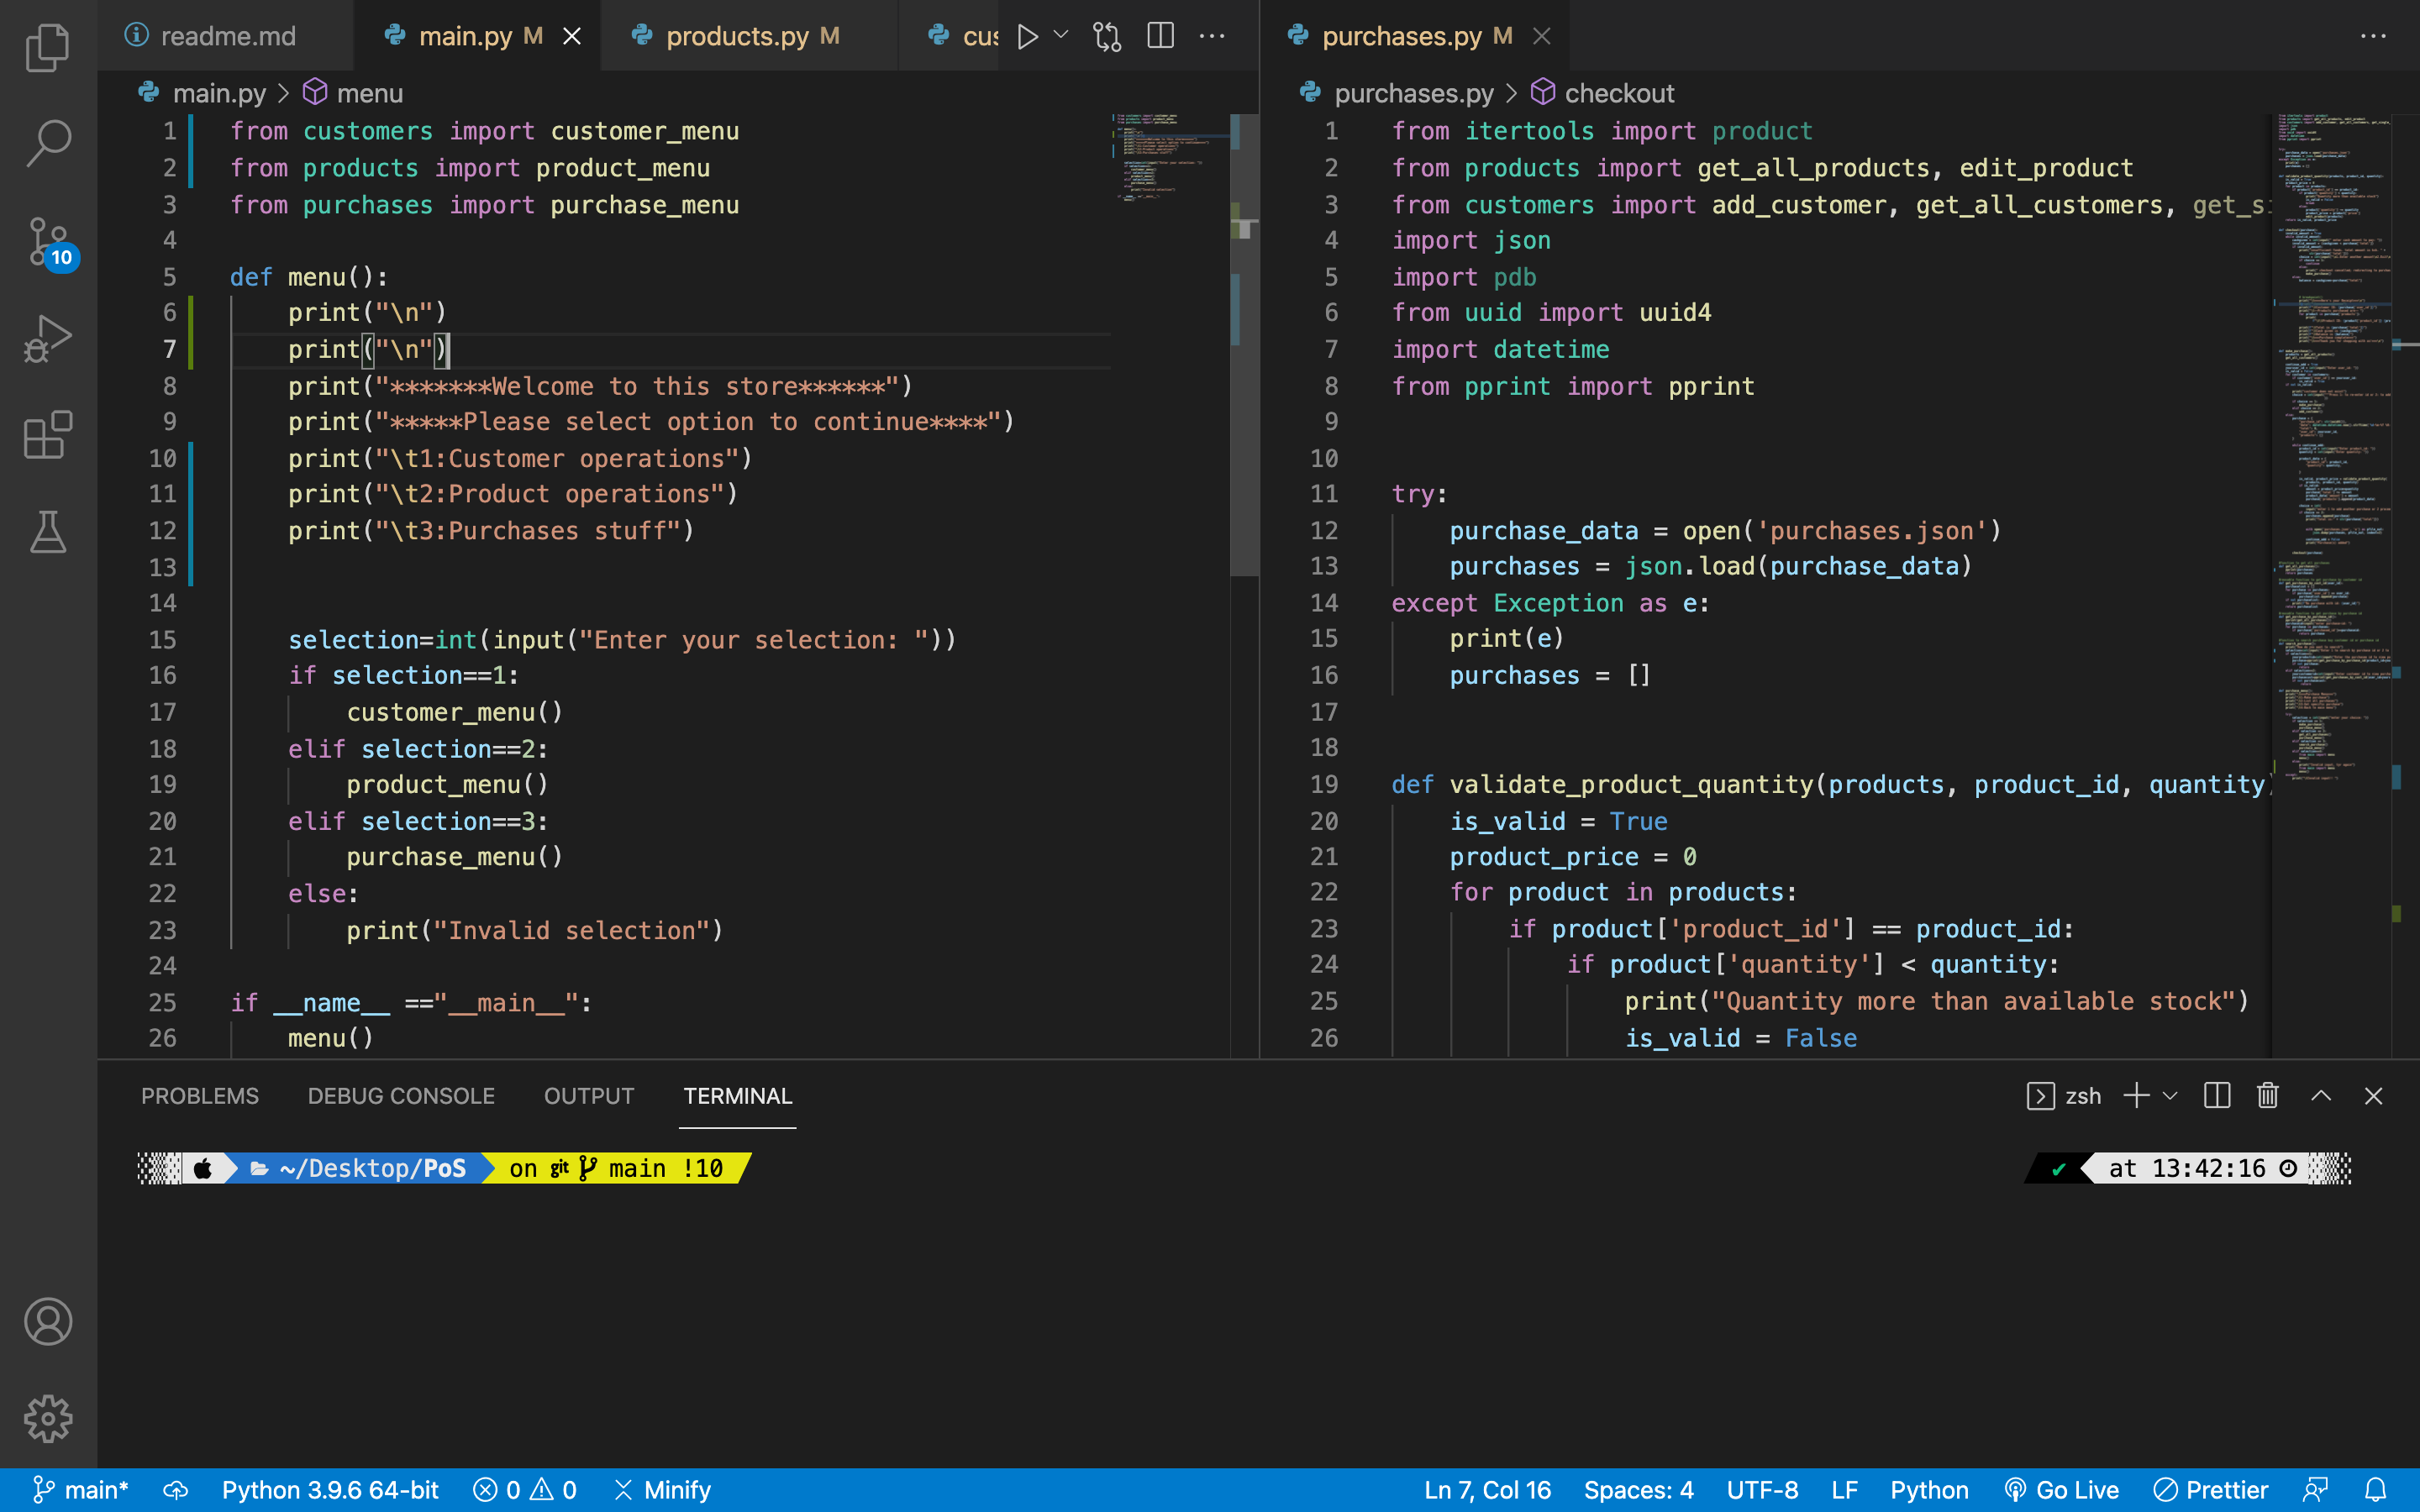Click the main* git branch in status bar
Image resolution: width=2420 pixels, height=1512 pixels.
click(80, 1490)
